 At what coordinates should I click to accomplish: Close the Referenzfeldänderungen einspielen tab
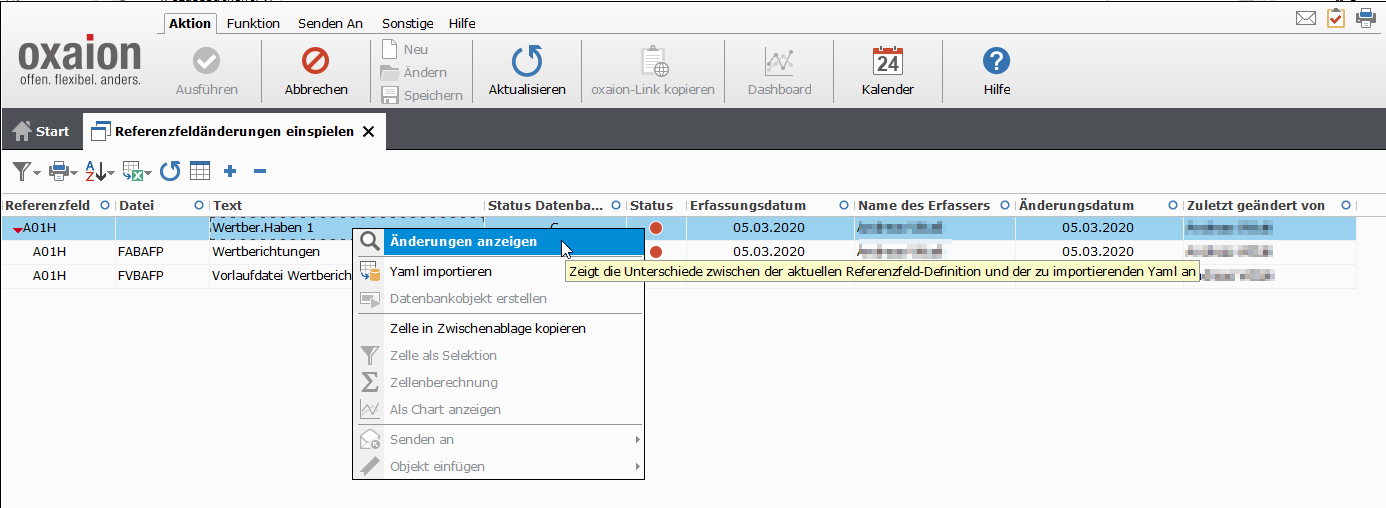tap(368, 131)
